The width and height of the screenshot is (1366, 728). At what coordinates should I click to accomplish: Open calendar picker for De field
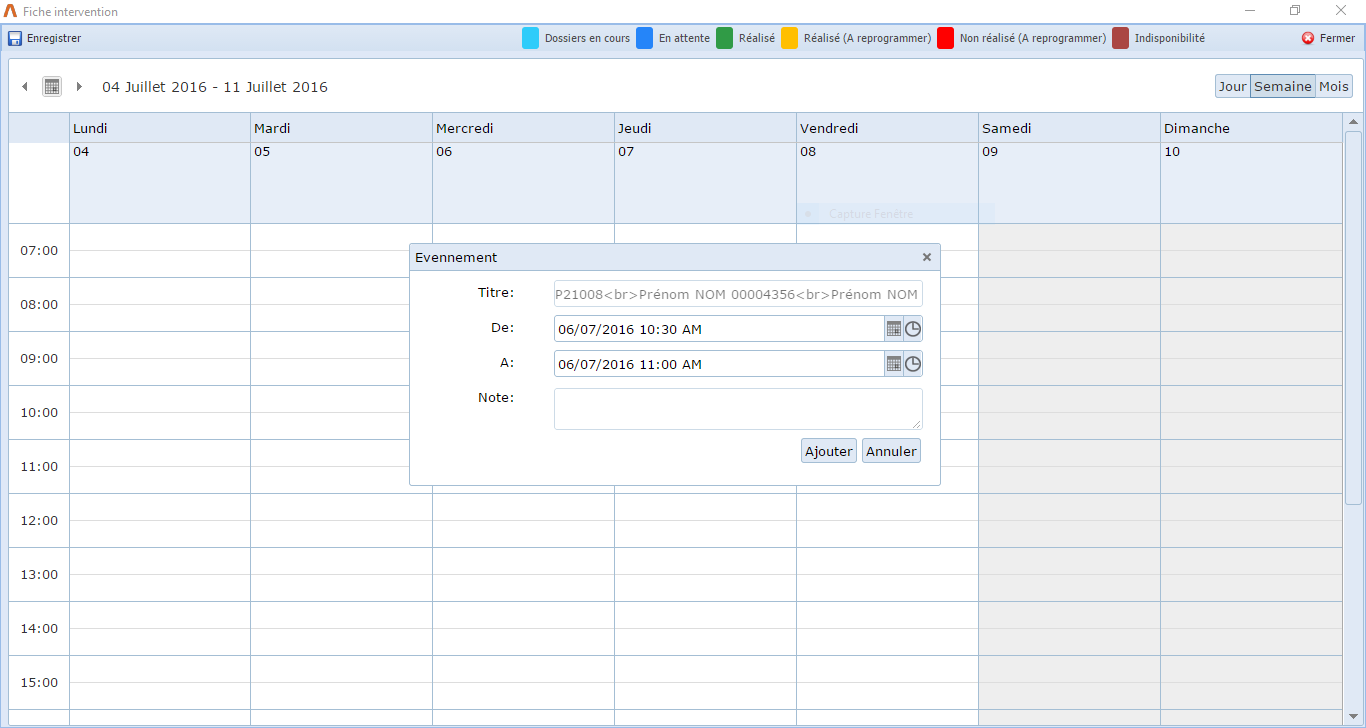(x=894, y=329)
